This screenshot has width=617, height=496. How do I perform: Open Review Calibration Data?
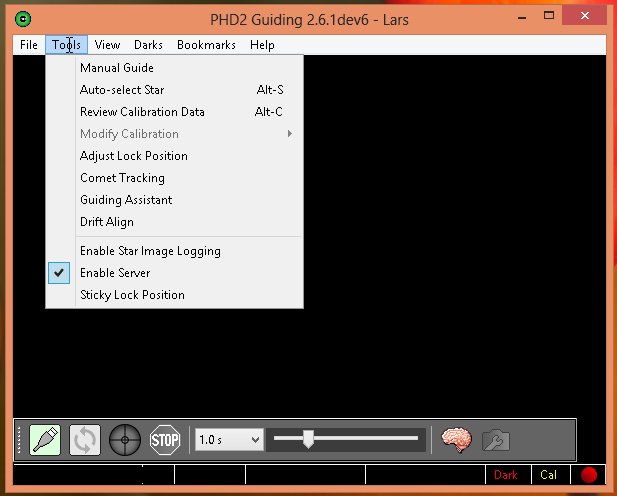point(174,112)
